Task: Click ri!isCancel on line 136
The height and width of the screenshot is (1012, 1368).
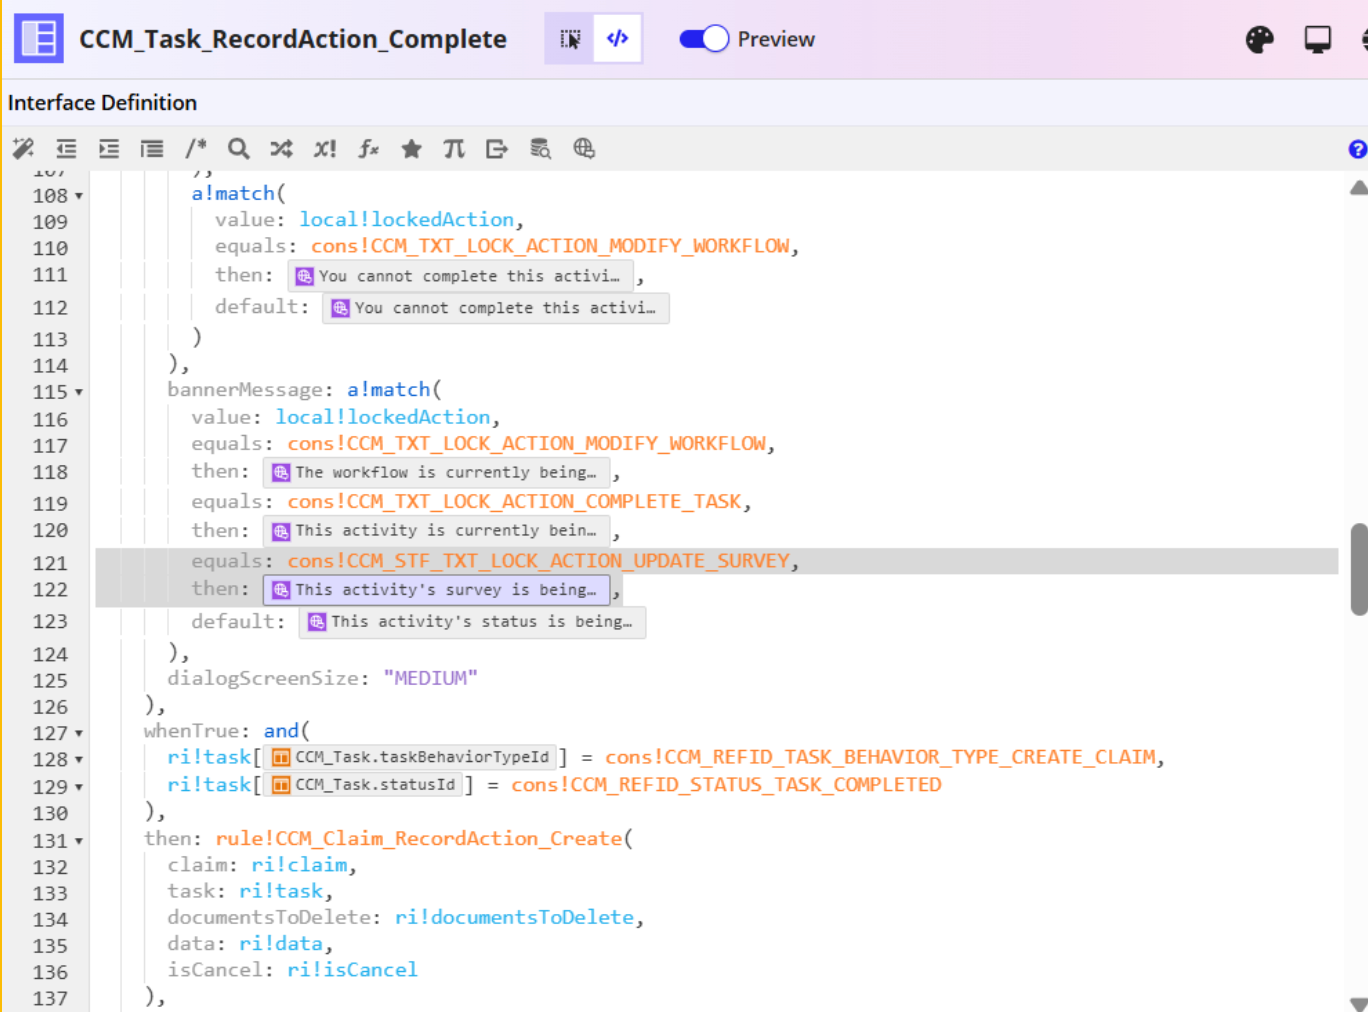Action: pos(352,969)
